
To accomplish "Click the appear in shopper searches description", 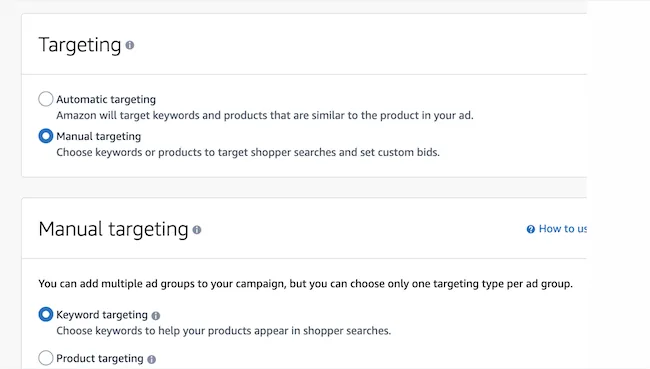I will tap(223, 331).
